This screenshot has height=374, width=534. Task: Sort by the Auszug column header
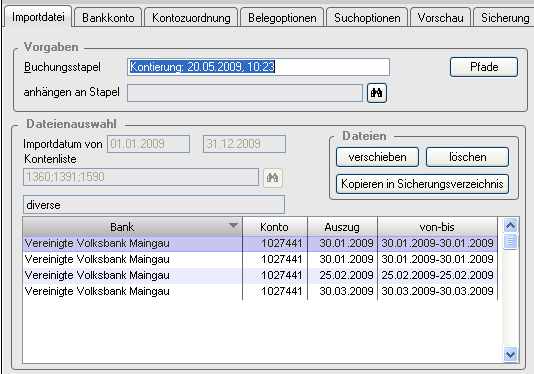[x=342, y=227]
